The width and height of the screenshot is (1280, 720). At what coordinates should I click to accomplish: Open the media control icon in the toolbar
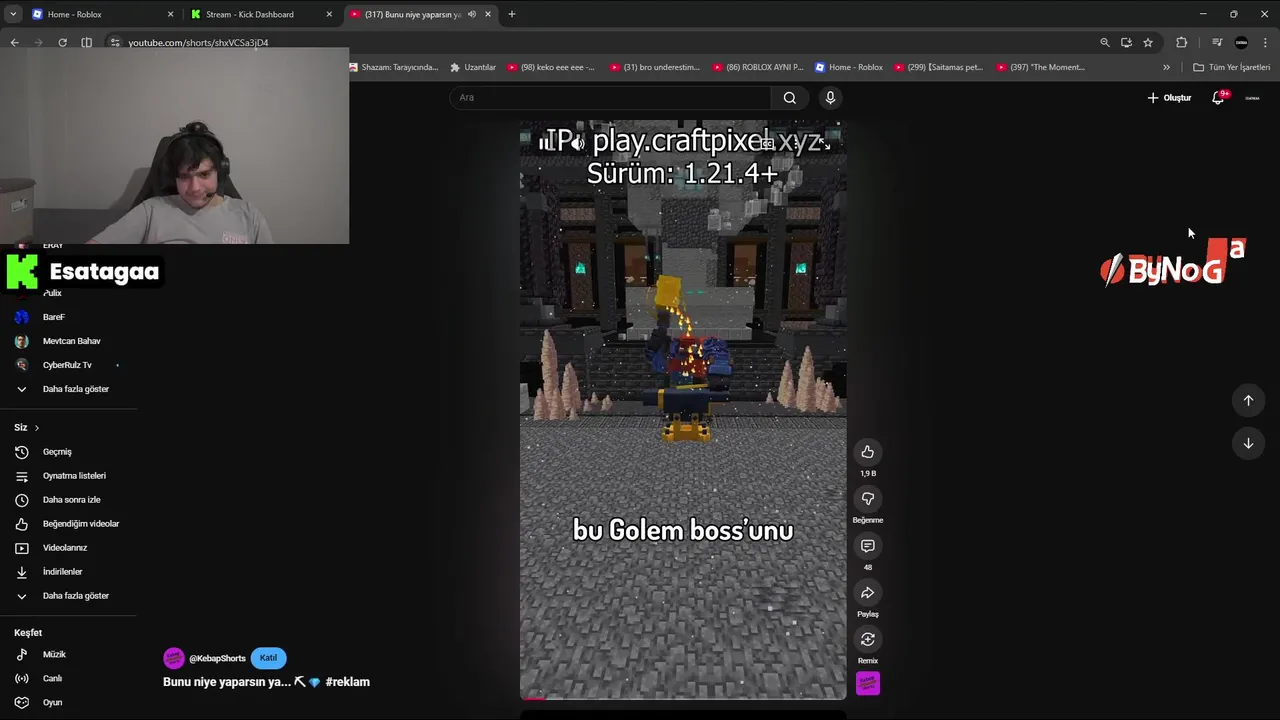tap(1217, 42)
